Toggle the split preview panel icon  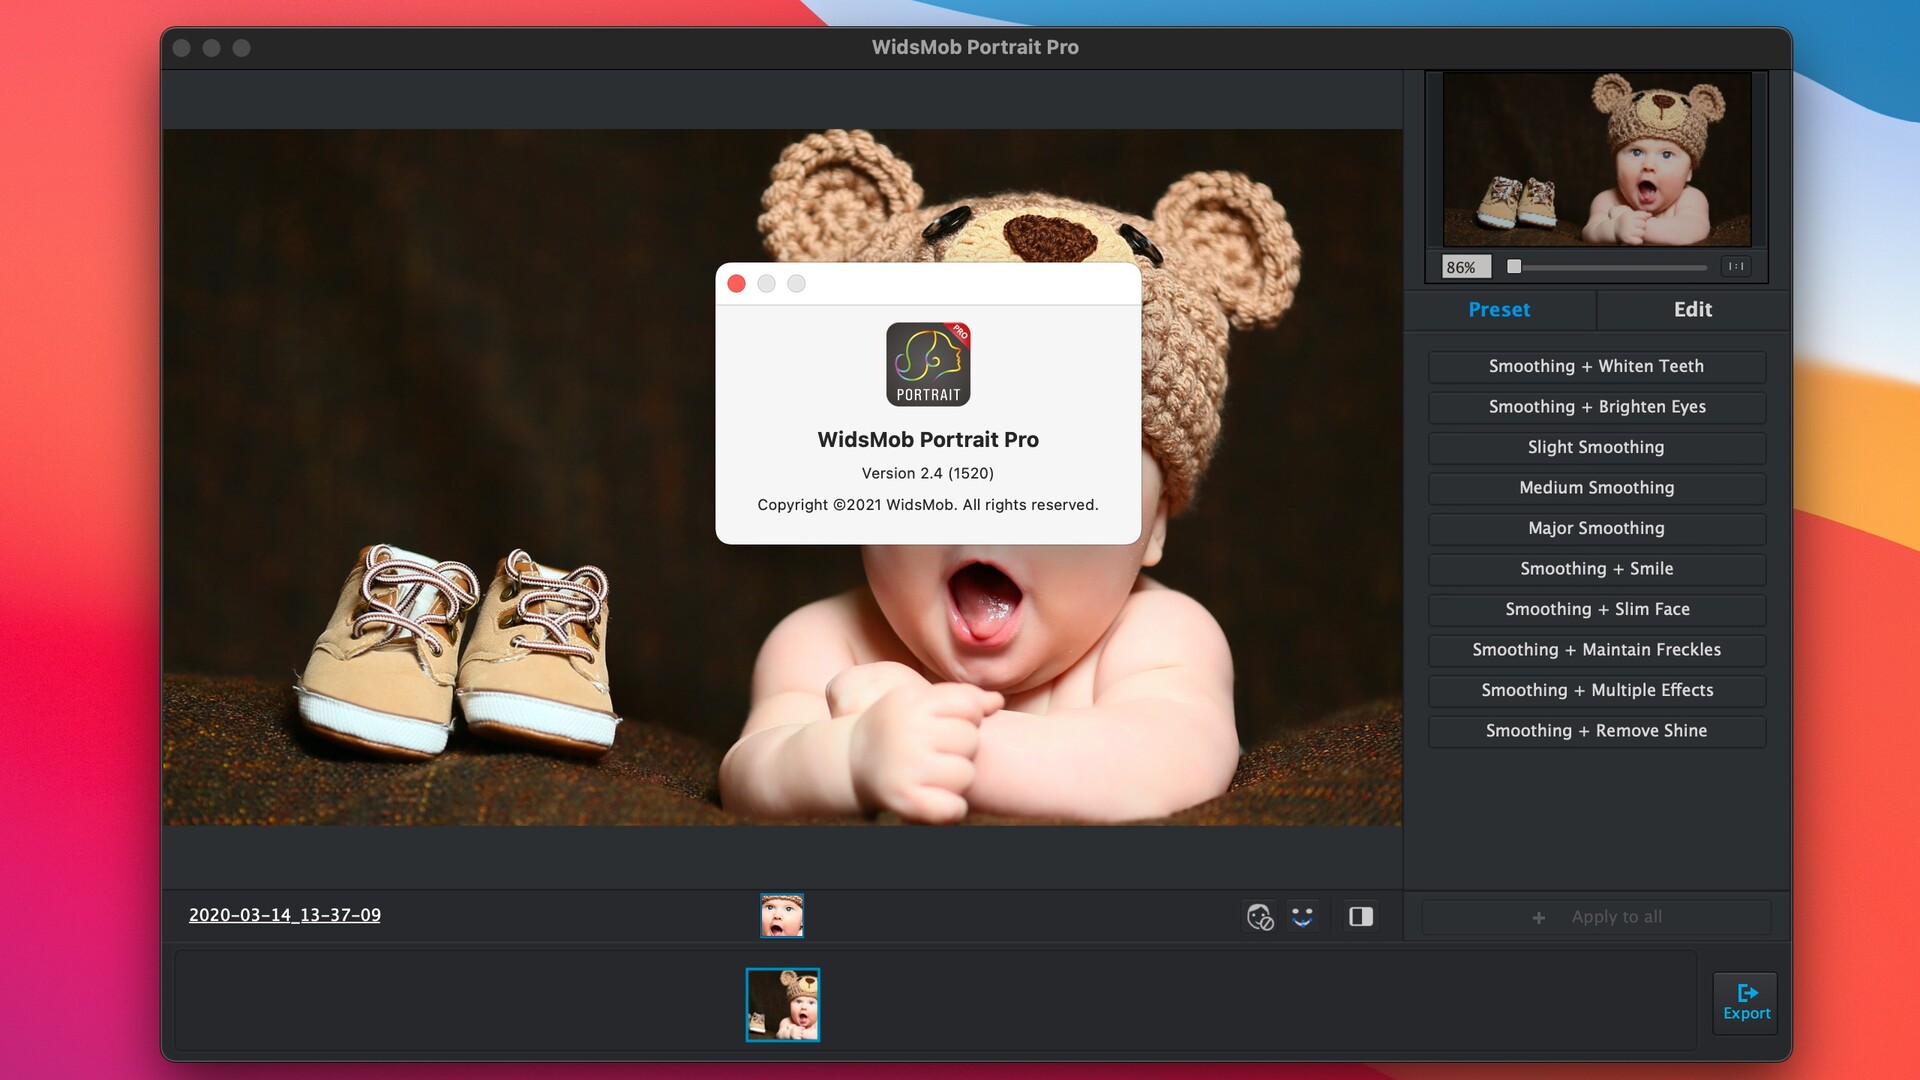pos(1360,915)
